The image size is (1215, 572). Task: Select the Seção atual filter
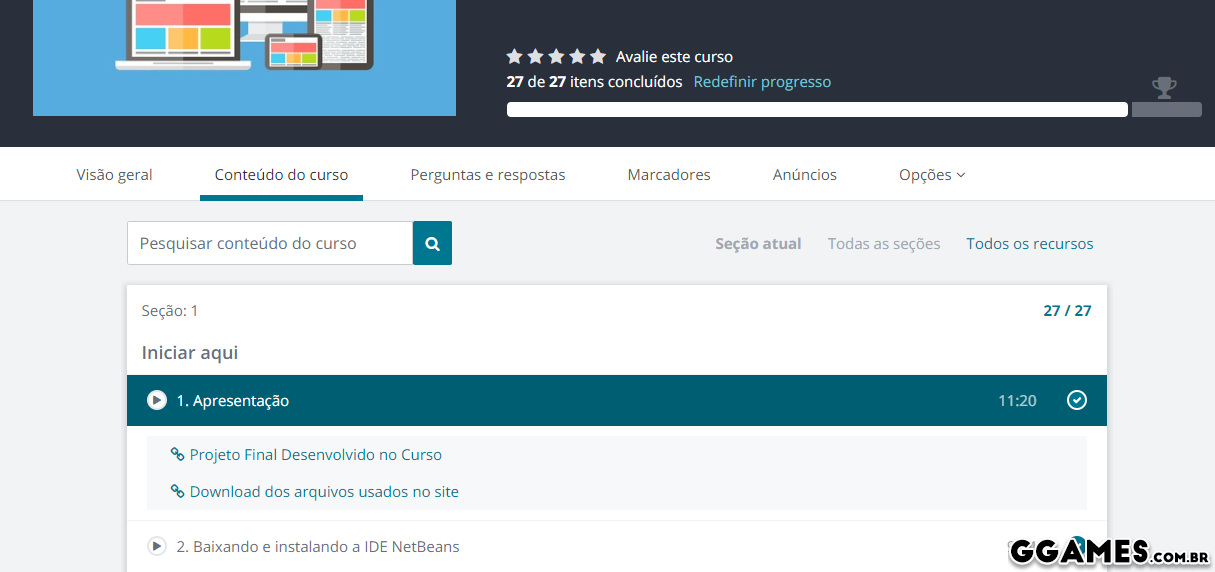pos(758,243)
